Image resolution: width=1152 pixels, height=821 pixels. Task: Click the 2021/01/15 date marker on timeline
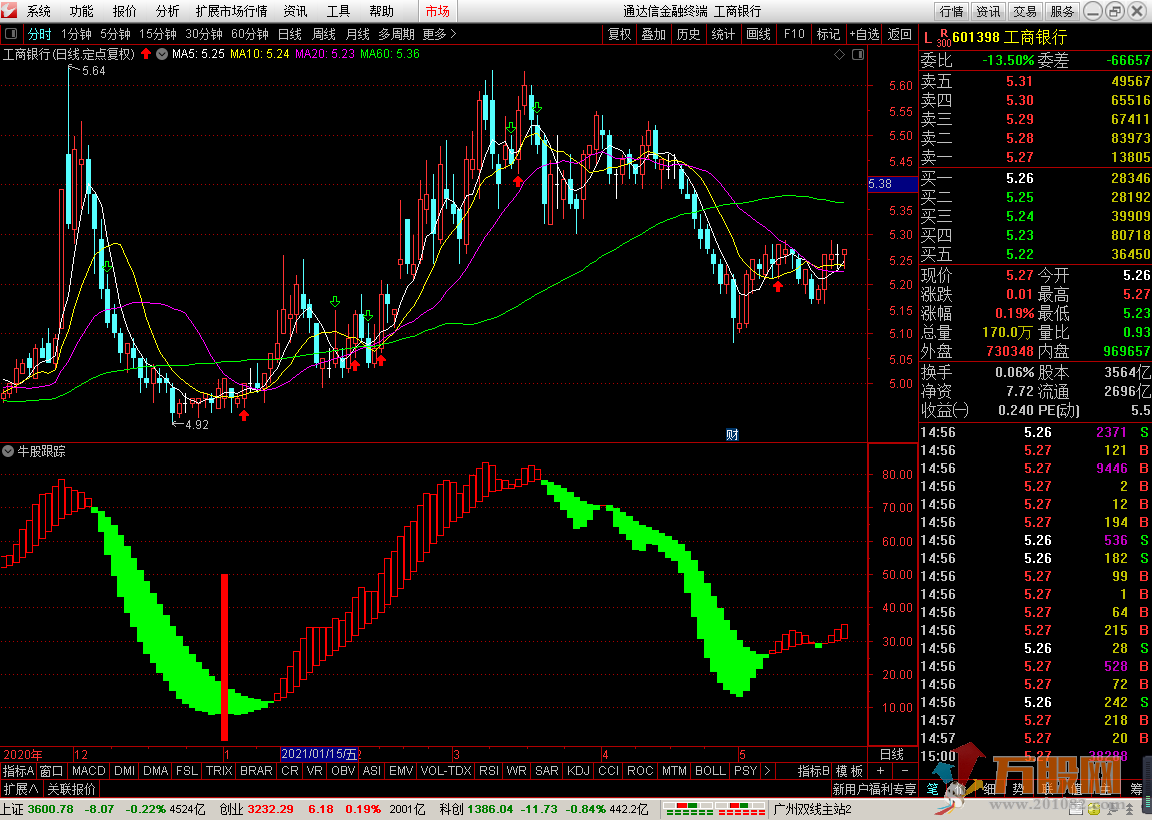319,754
